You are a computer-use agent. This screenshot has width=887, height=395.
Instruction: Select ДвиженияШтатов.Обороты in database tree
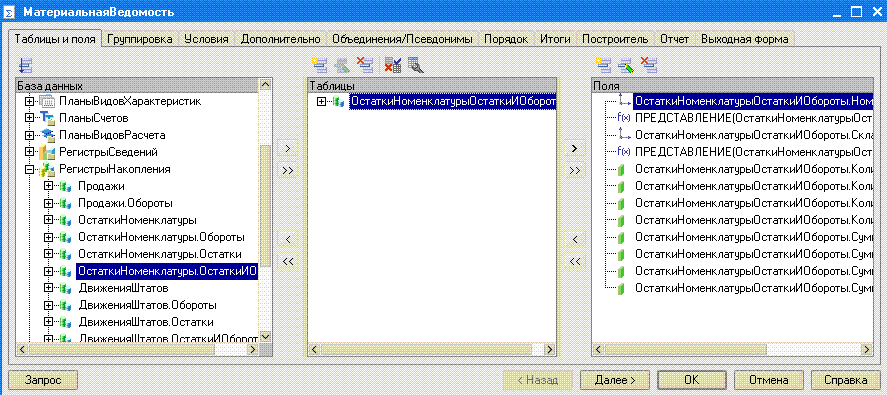coord(148,305)
